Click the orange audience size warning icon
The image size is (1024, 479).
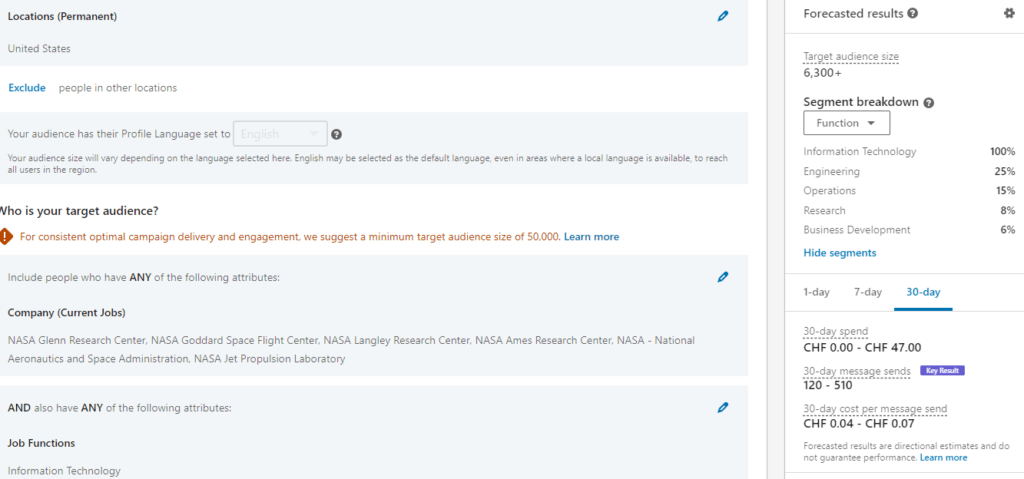(x=5, y=236)
